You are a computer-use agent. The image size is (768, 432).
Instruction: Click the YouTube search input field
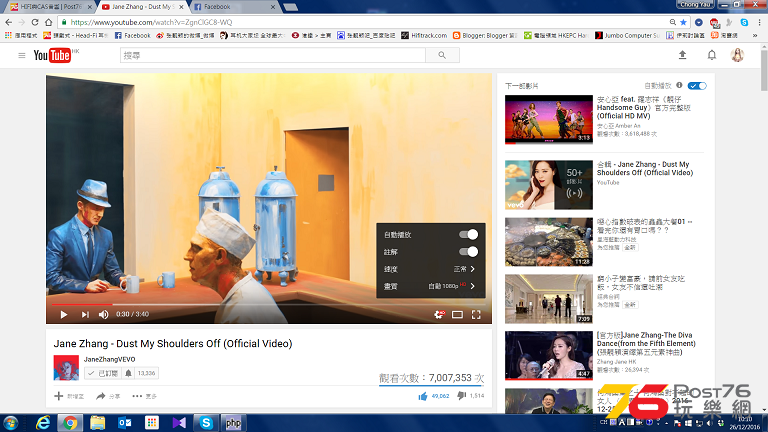coord(273,55)
